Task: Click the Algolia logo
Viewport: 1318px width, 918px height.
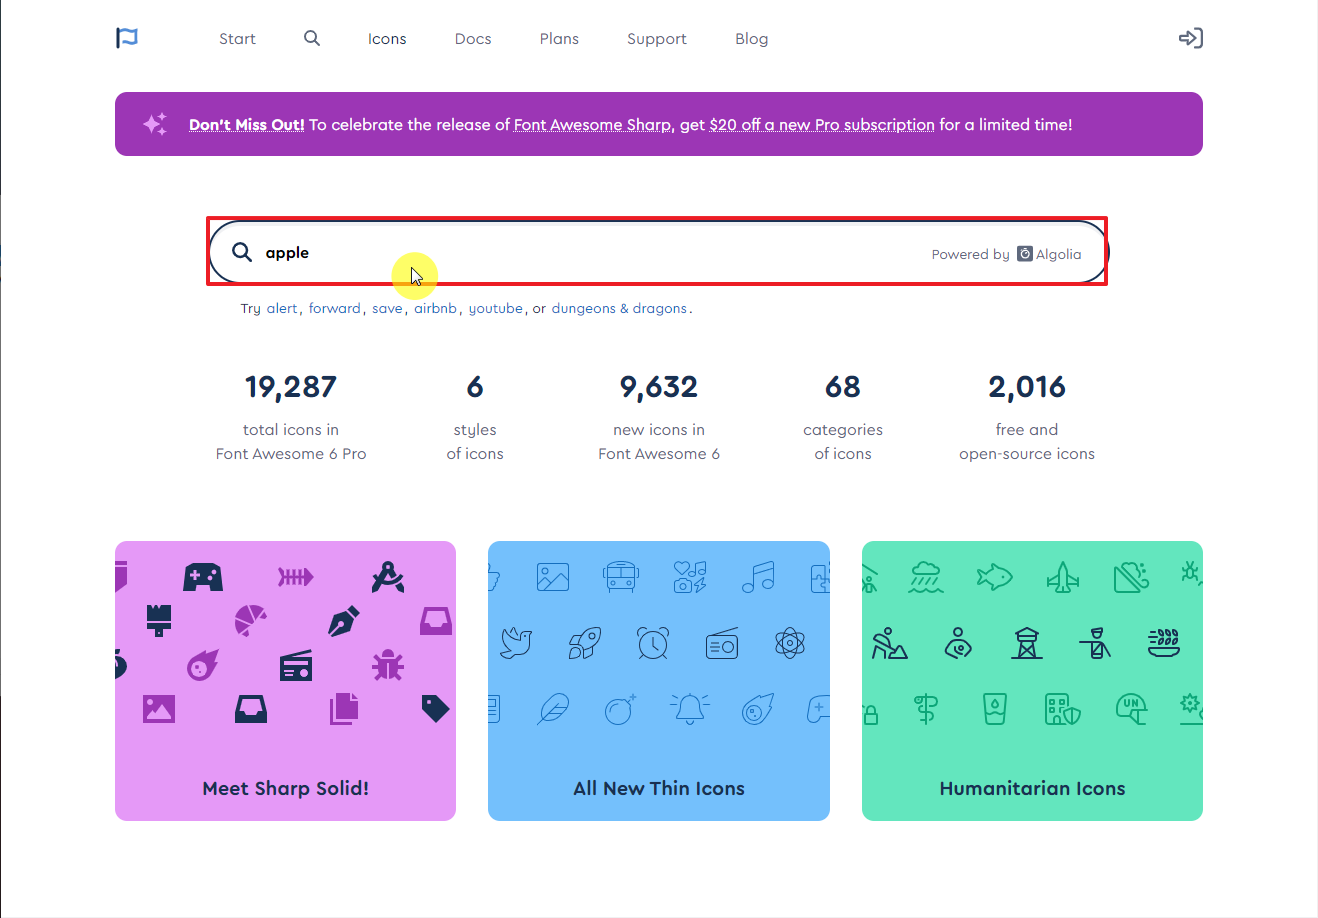Action: (1049, 254)
